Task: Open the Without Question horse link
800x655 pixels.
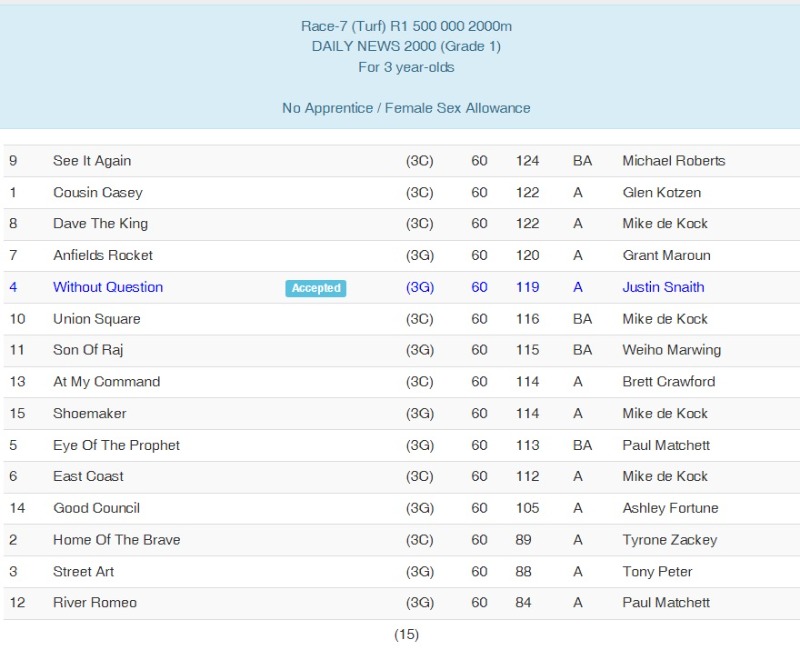Action: [108, 287]
